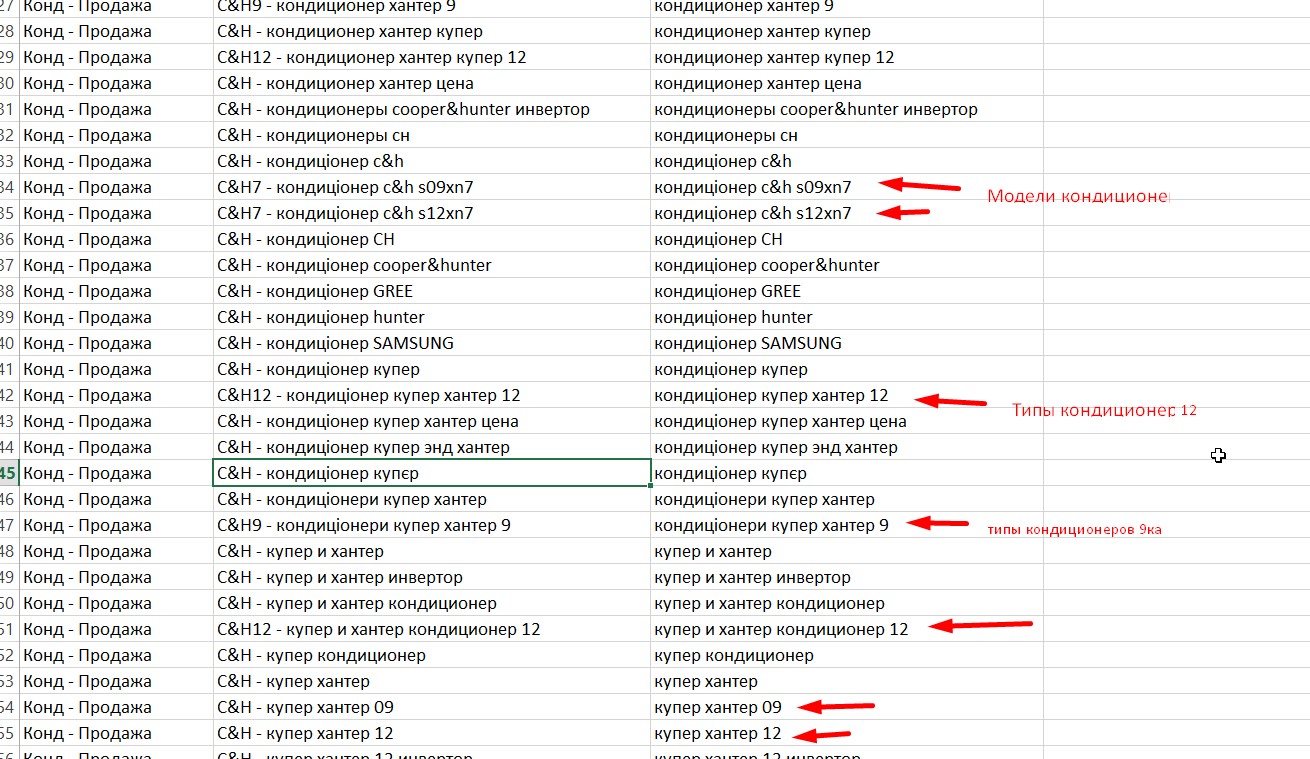1310x759 pixels.
Task: Select cell 'C&H - кондиціонер SAMSUNG'
Action: [432, 343]
